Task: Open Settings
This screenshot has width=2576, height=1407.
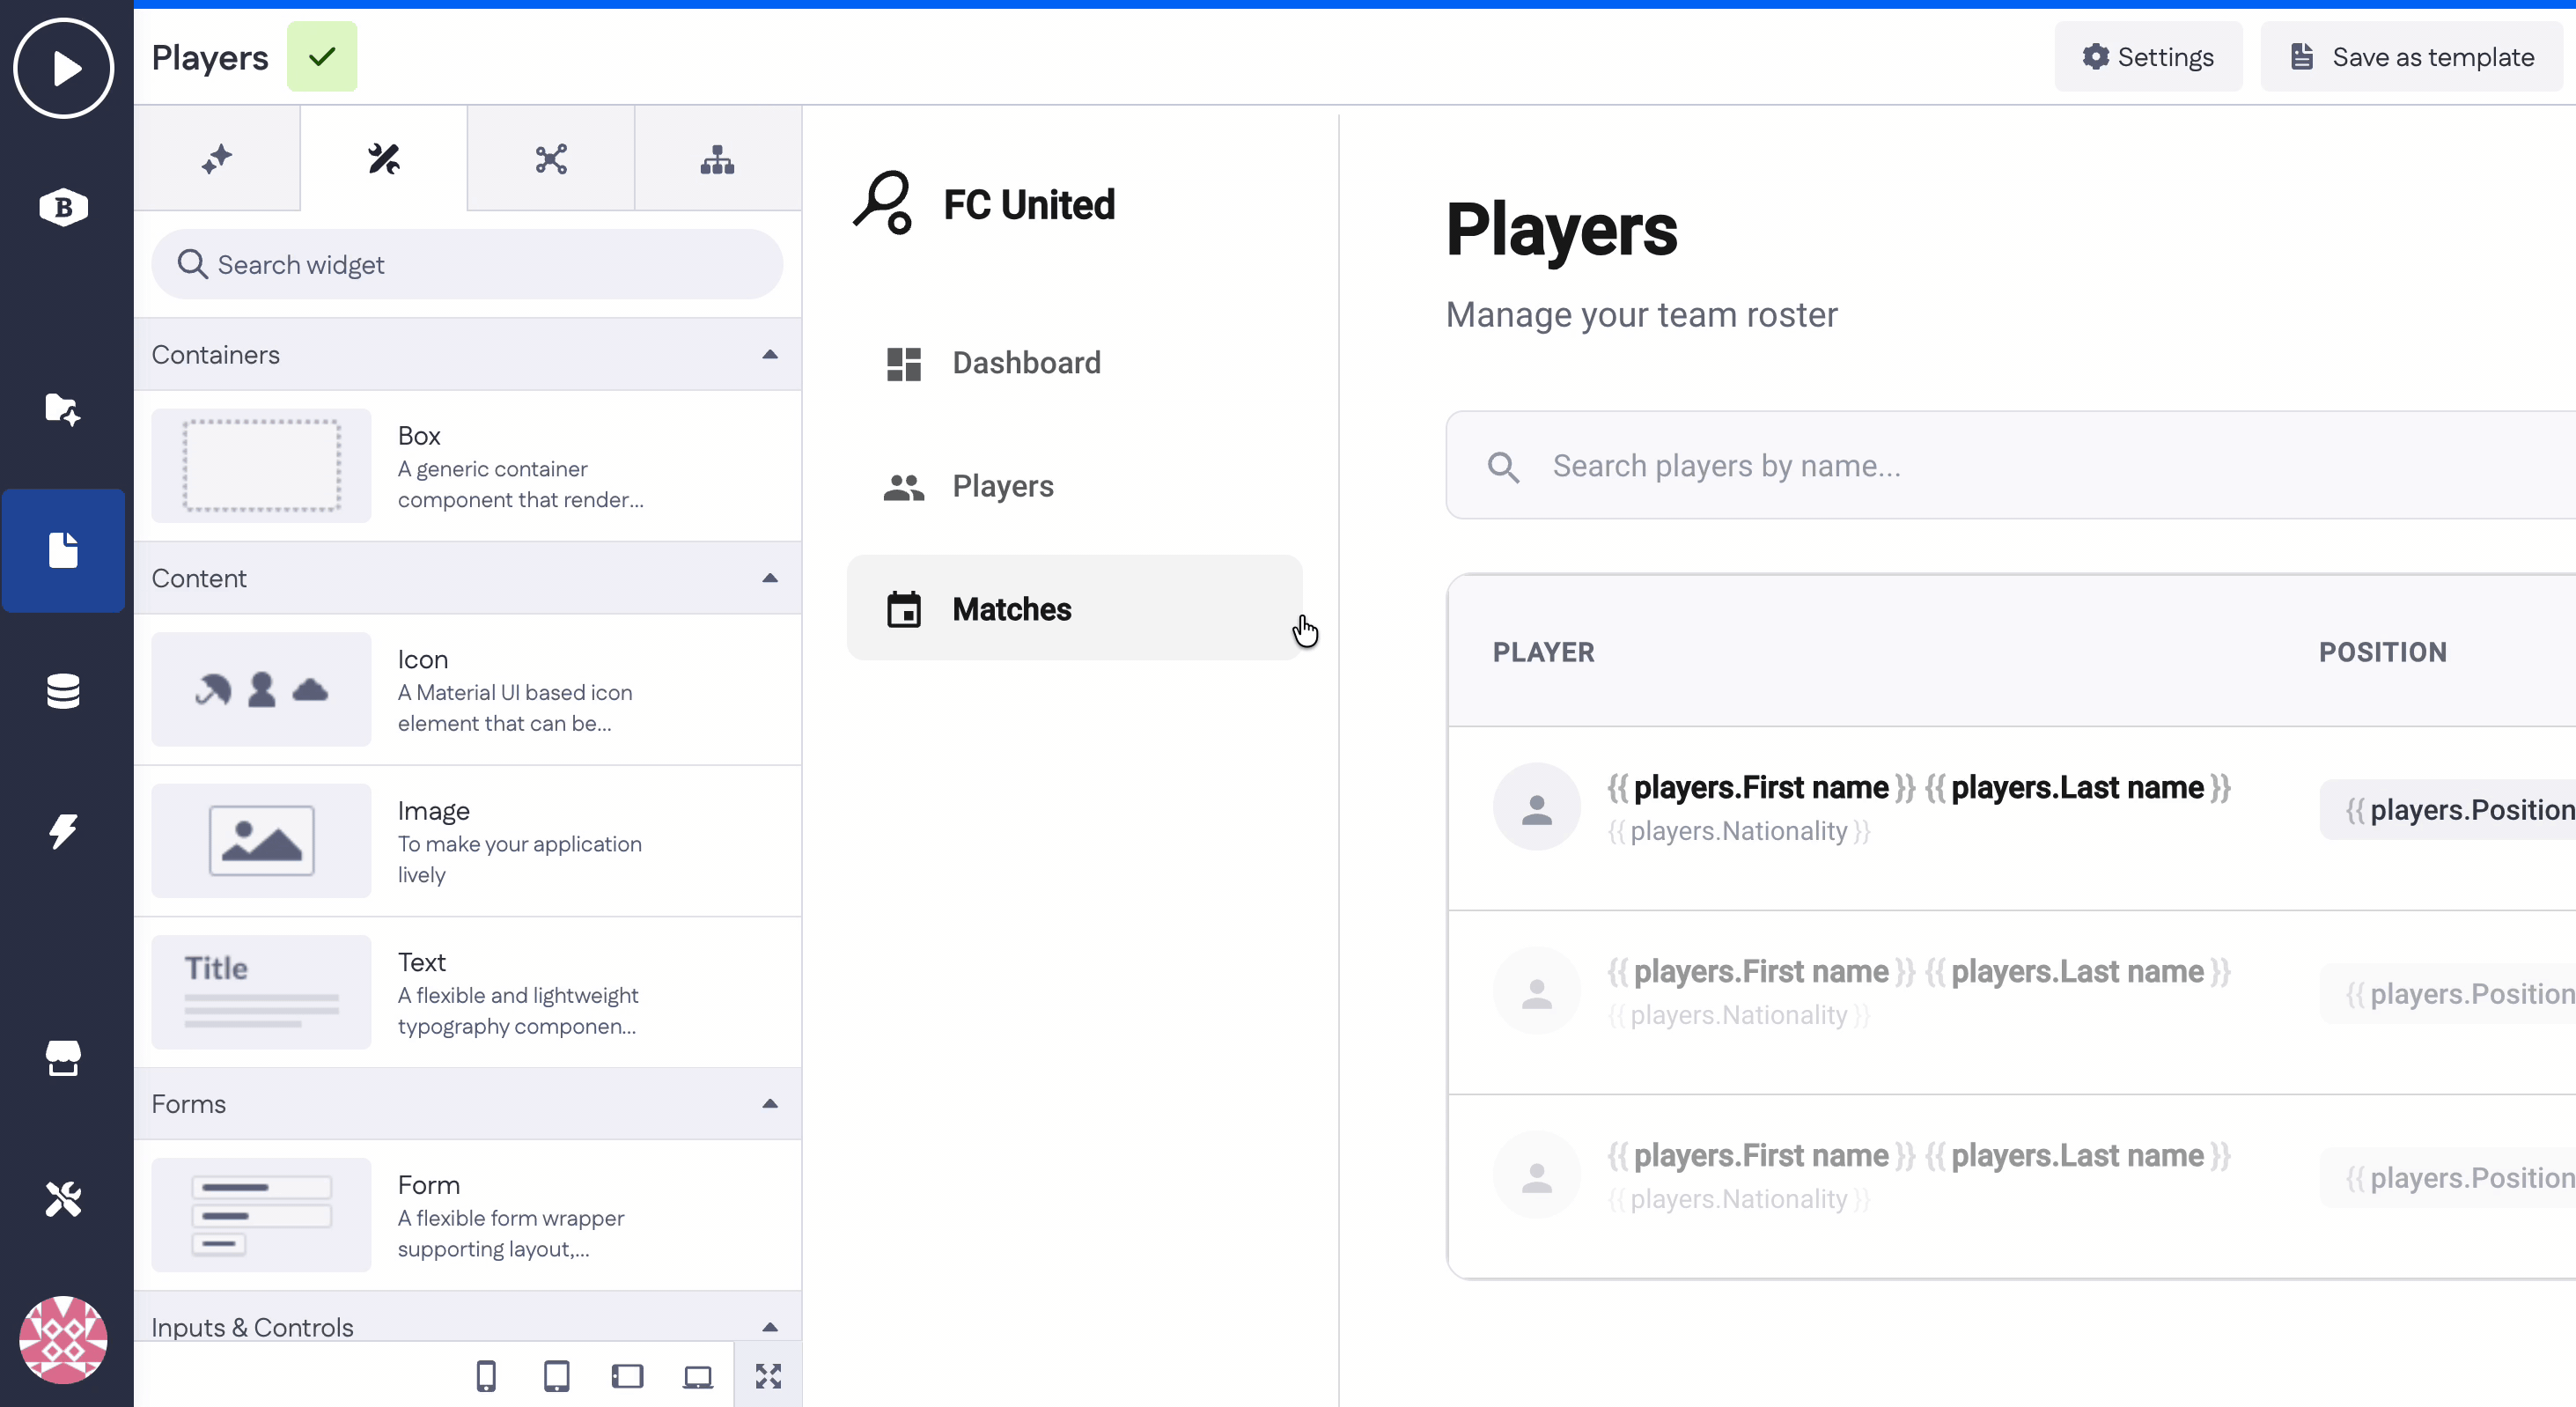Action: tap(2148, 57)
